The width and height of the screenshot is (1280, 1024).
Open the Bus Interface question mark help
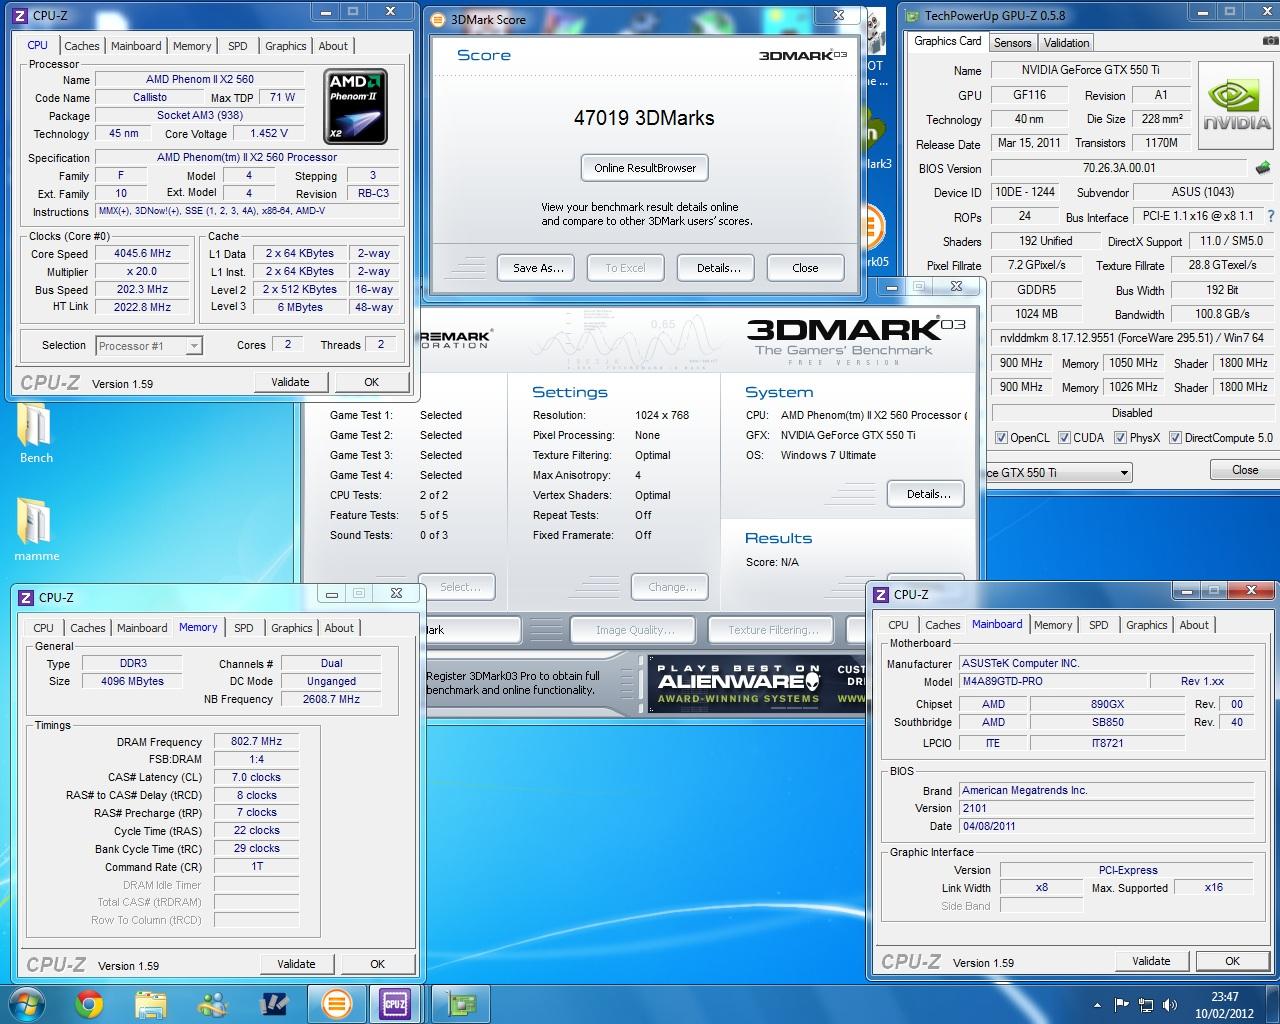(1270, 216)
